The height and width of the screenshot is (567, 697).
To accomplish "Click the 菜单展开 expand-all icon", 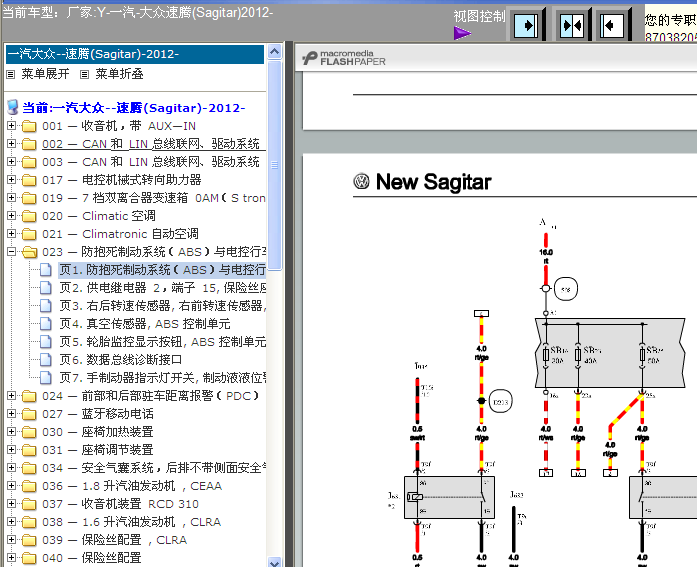I will tap(11, 74).
